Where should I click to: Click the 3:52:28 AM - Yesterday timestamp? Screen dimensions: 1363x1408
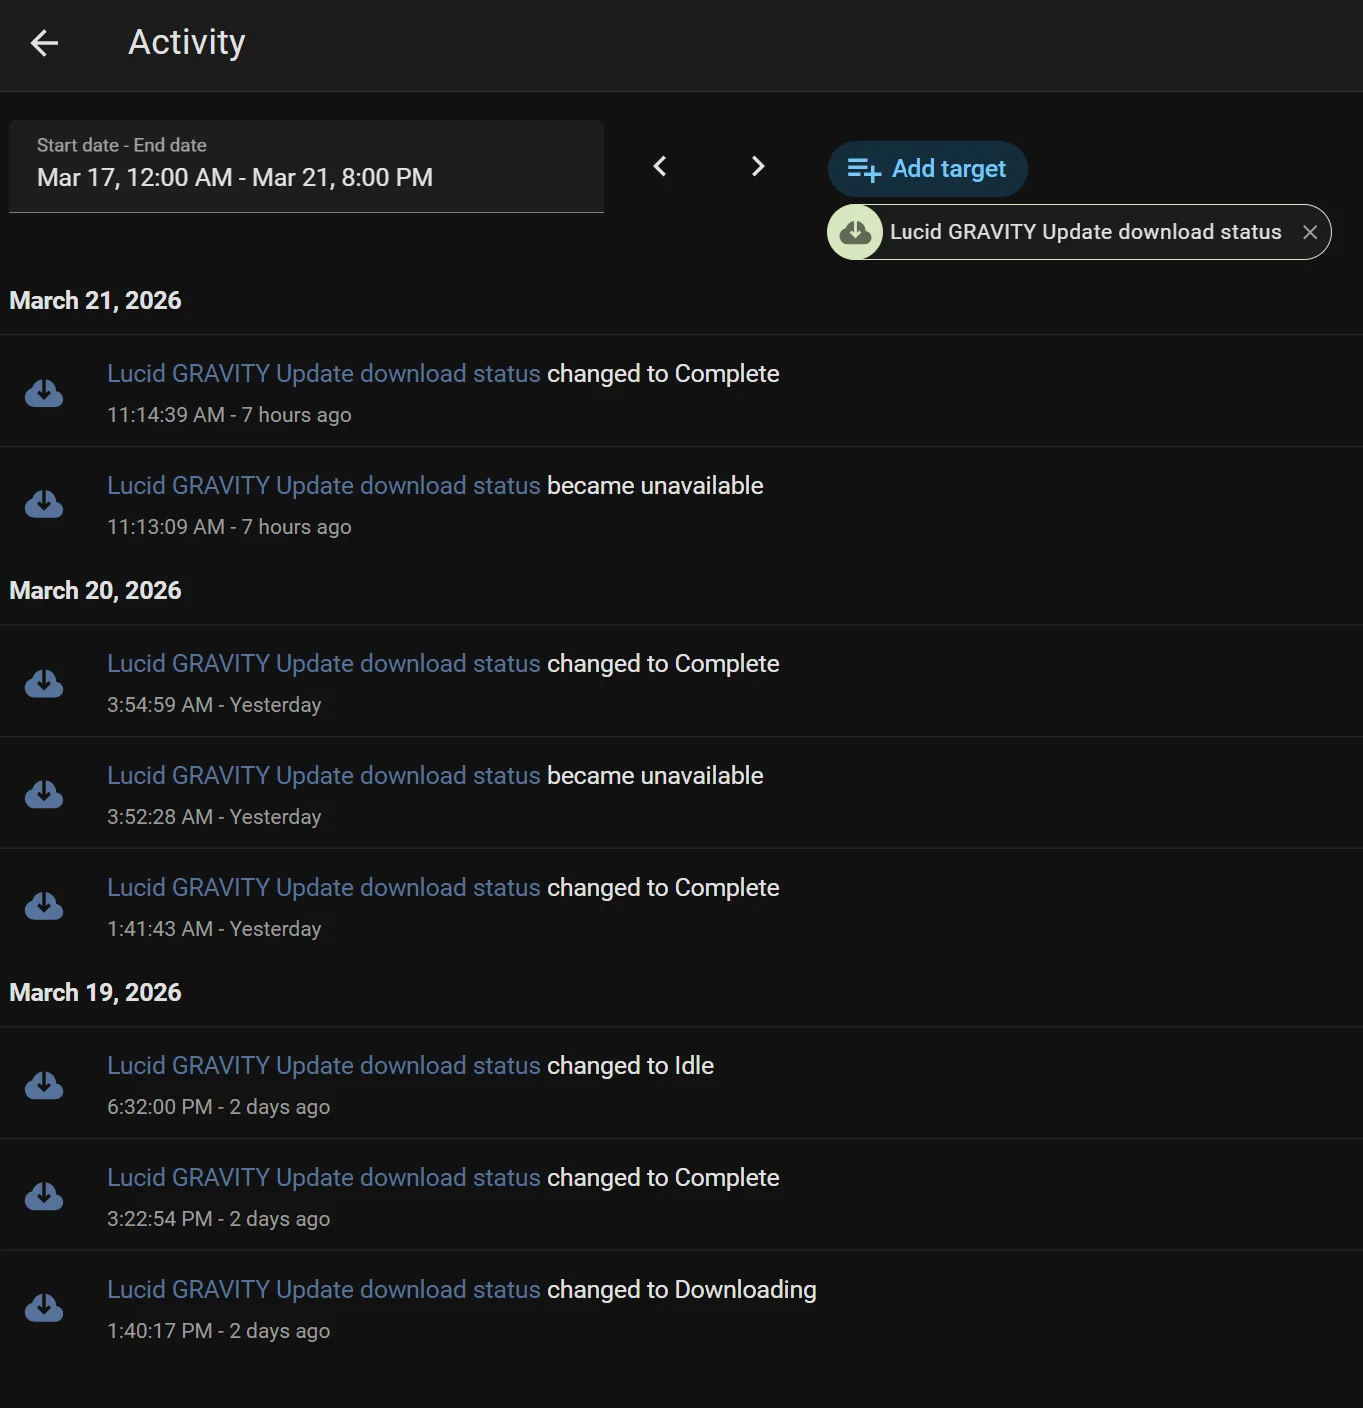pos(214,817)
